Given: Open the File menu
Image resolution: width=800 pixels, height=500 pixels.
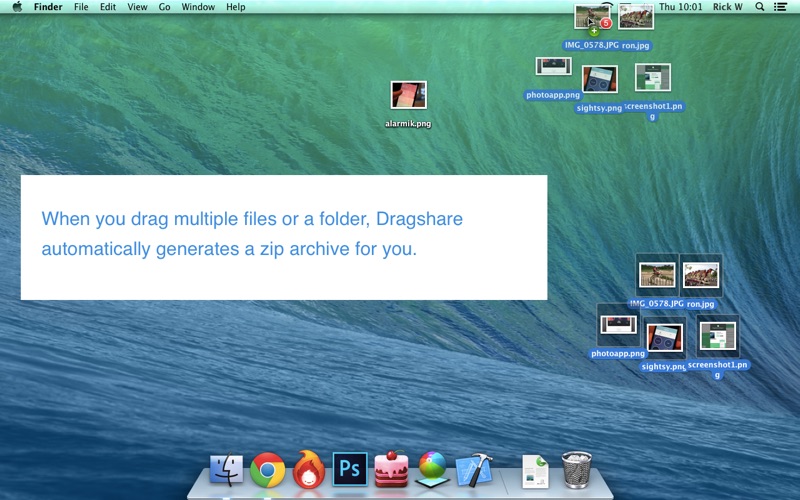Looking at the screenshot, I should click(x=81, y=7).
